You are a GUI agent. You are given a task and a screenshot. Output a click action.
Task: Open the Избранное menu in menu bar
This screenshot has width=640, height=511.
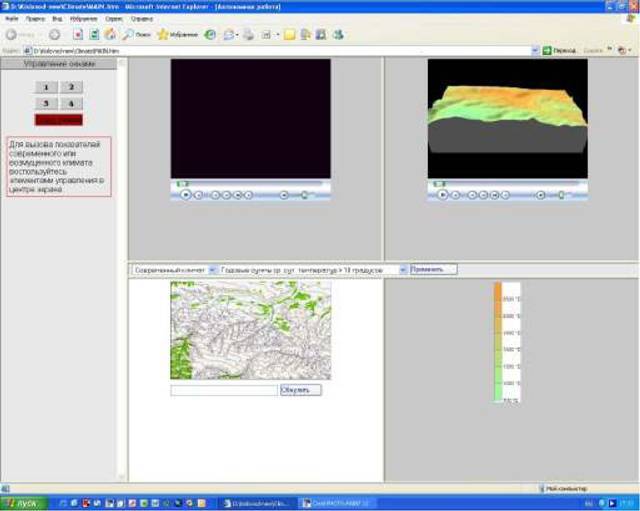point(83,19)
